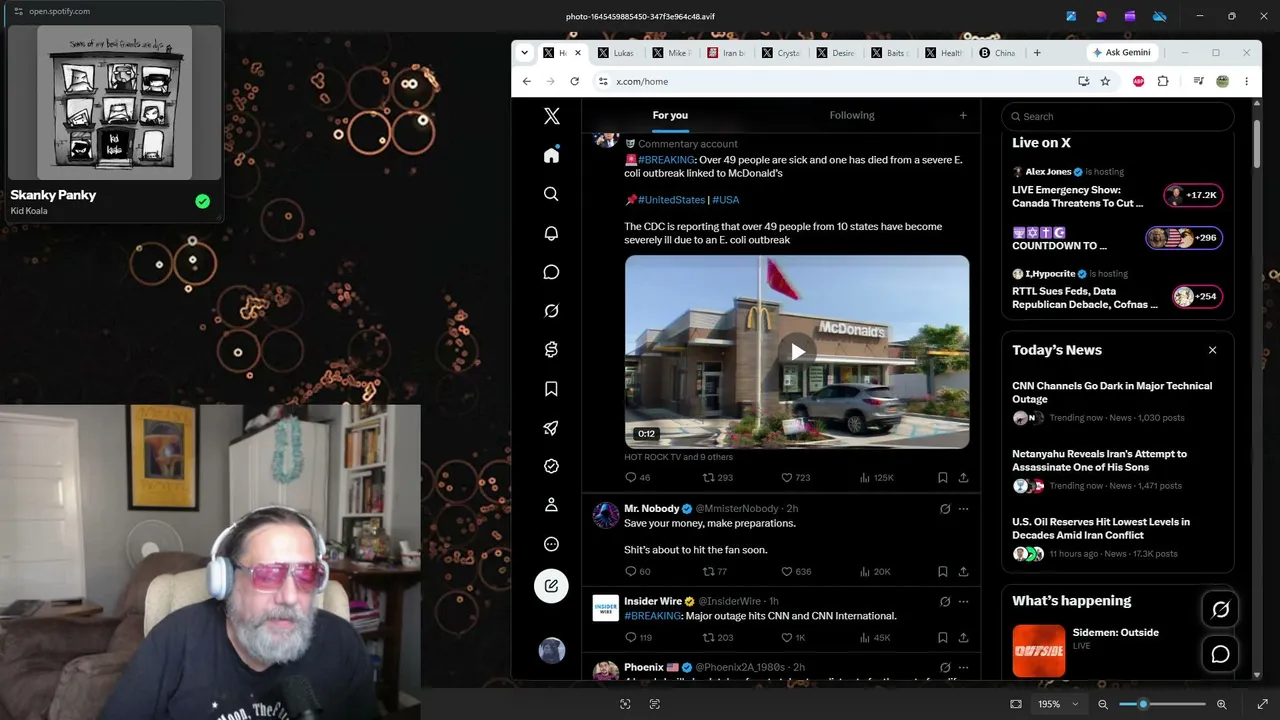1280x720 pixels.
Task: Open Chat bubble icon in X sidebar
Action: pos(551,272)
